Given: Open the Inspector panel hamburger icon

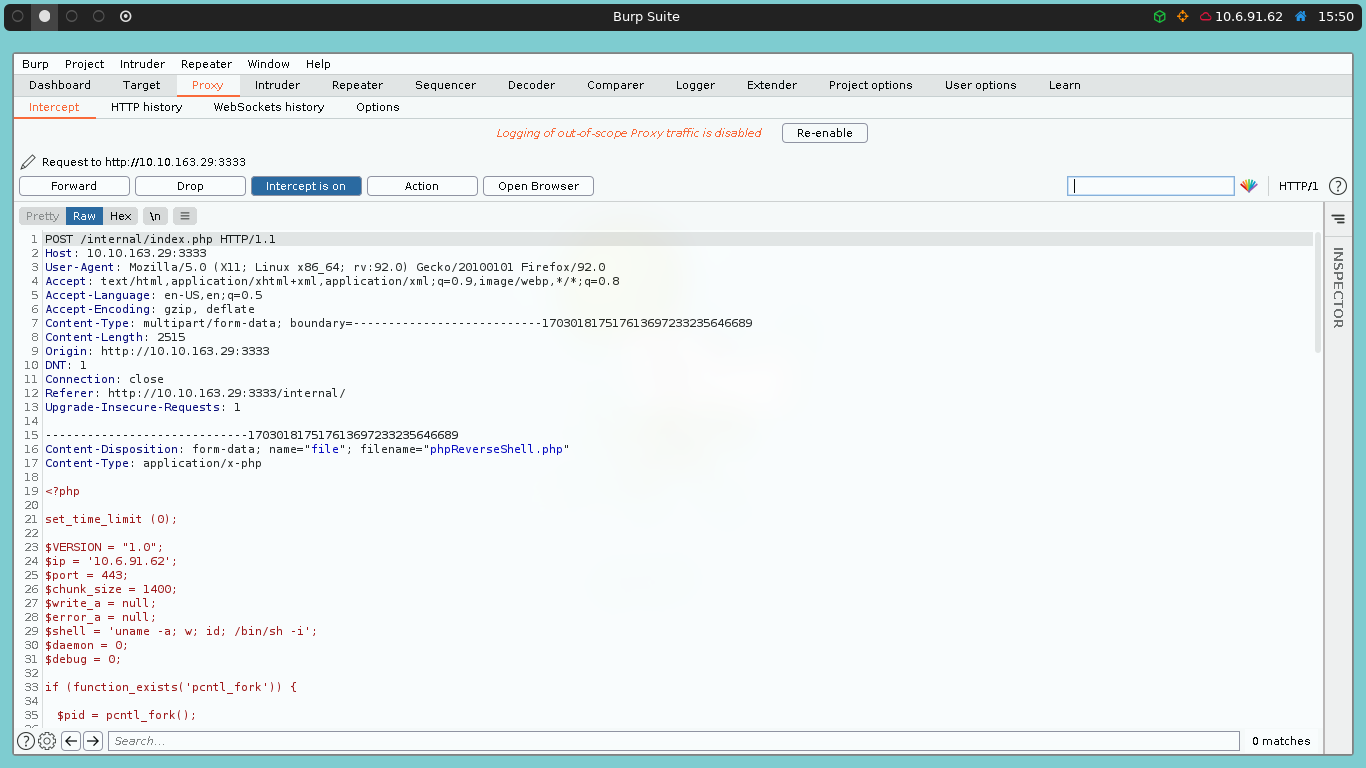Looking at the screenshot, I should (1338, 218).
